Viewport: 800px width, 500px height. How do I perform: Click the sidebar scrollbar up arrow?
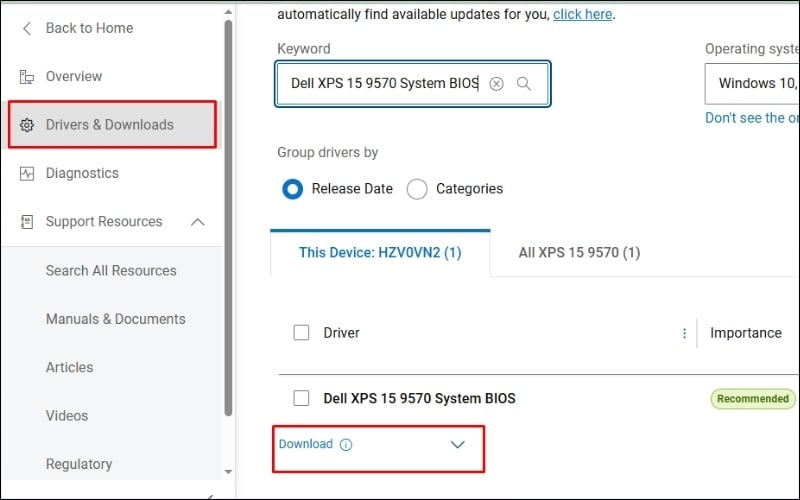point(228,12)
